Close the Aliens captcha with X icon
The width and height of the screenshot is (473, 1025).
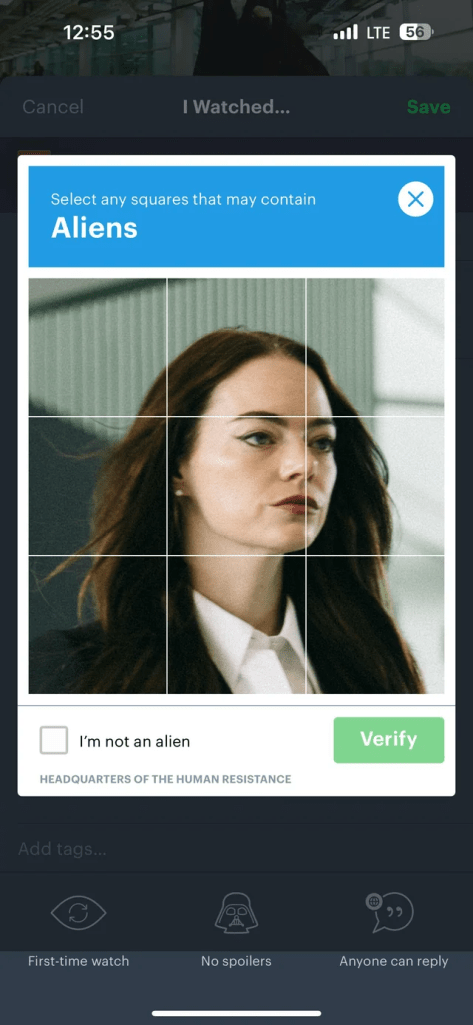pos(416,199)
